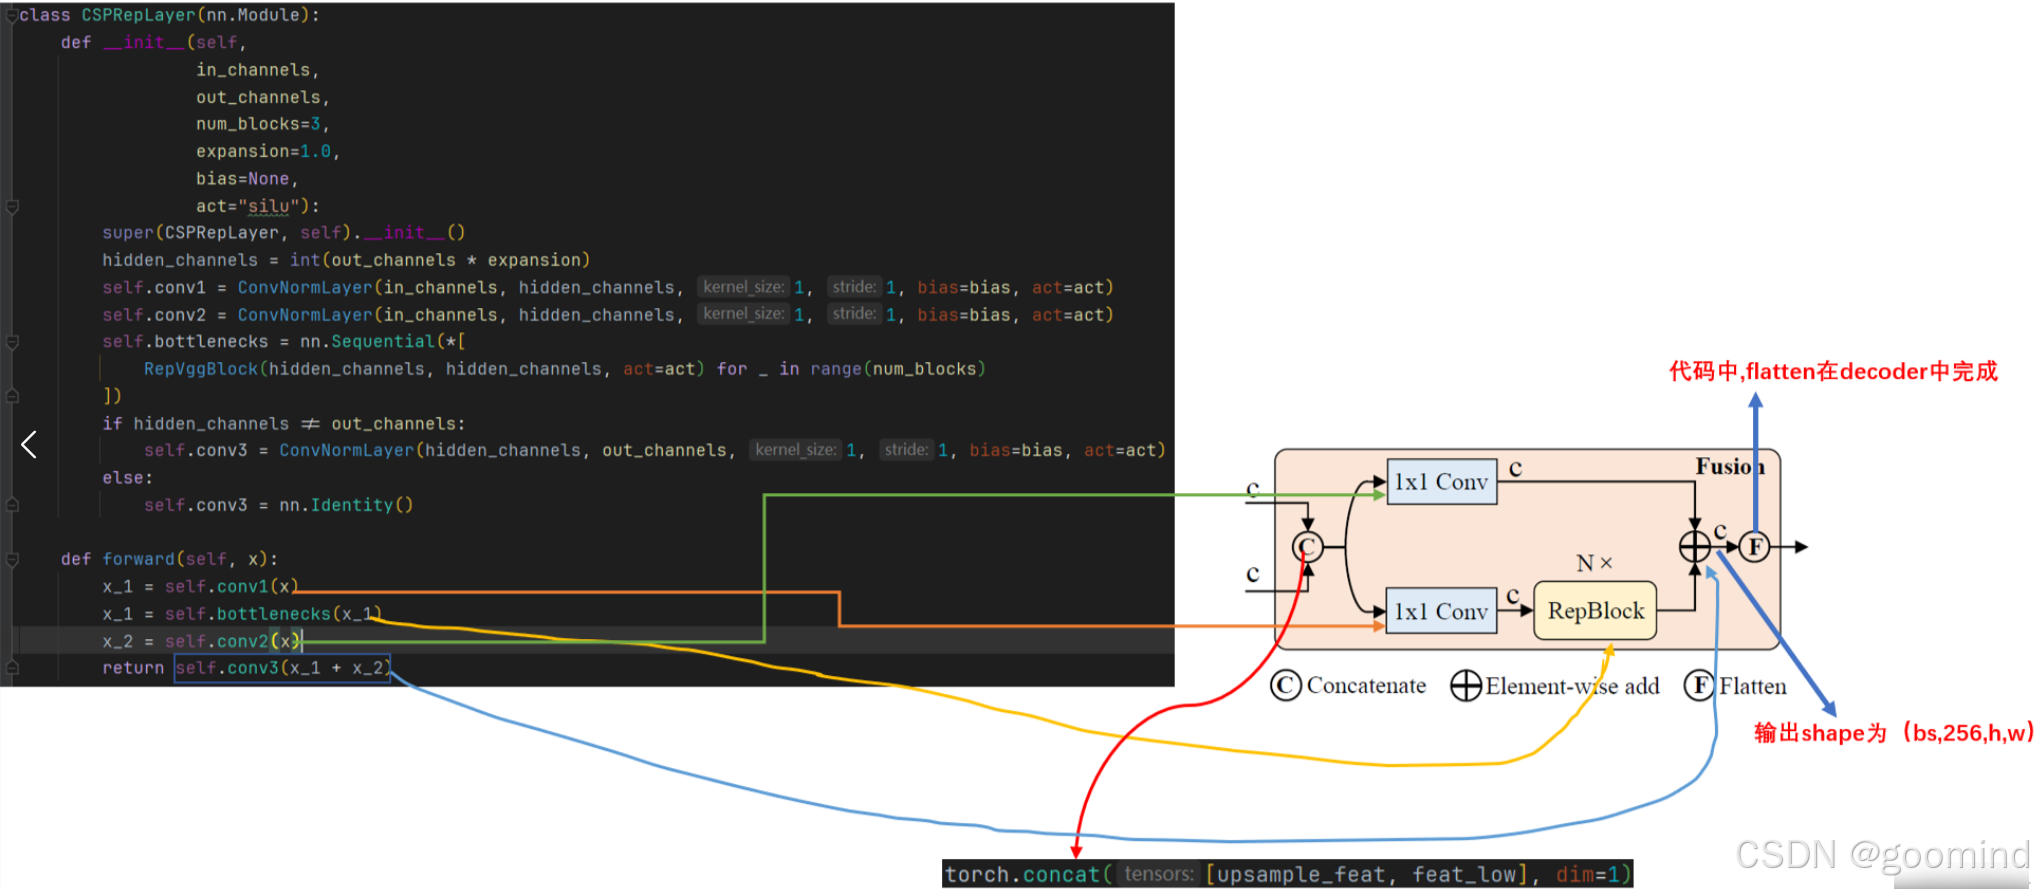Click the x_1 = self.conv1(x) line

tap(200, 586)
